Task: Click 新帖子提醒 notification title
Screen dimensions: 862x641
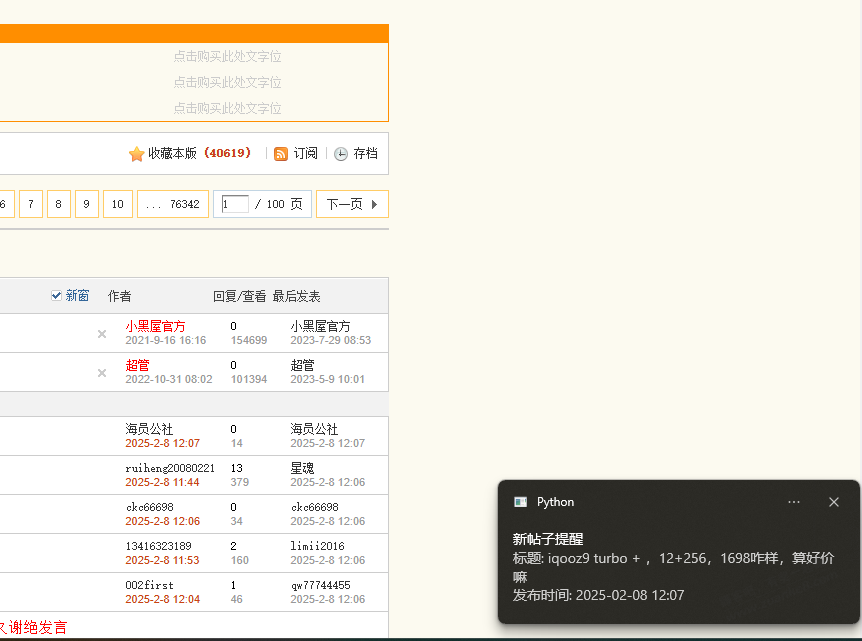Action: coord(548,539)
